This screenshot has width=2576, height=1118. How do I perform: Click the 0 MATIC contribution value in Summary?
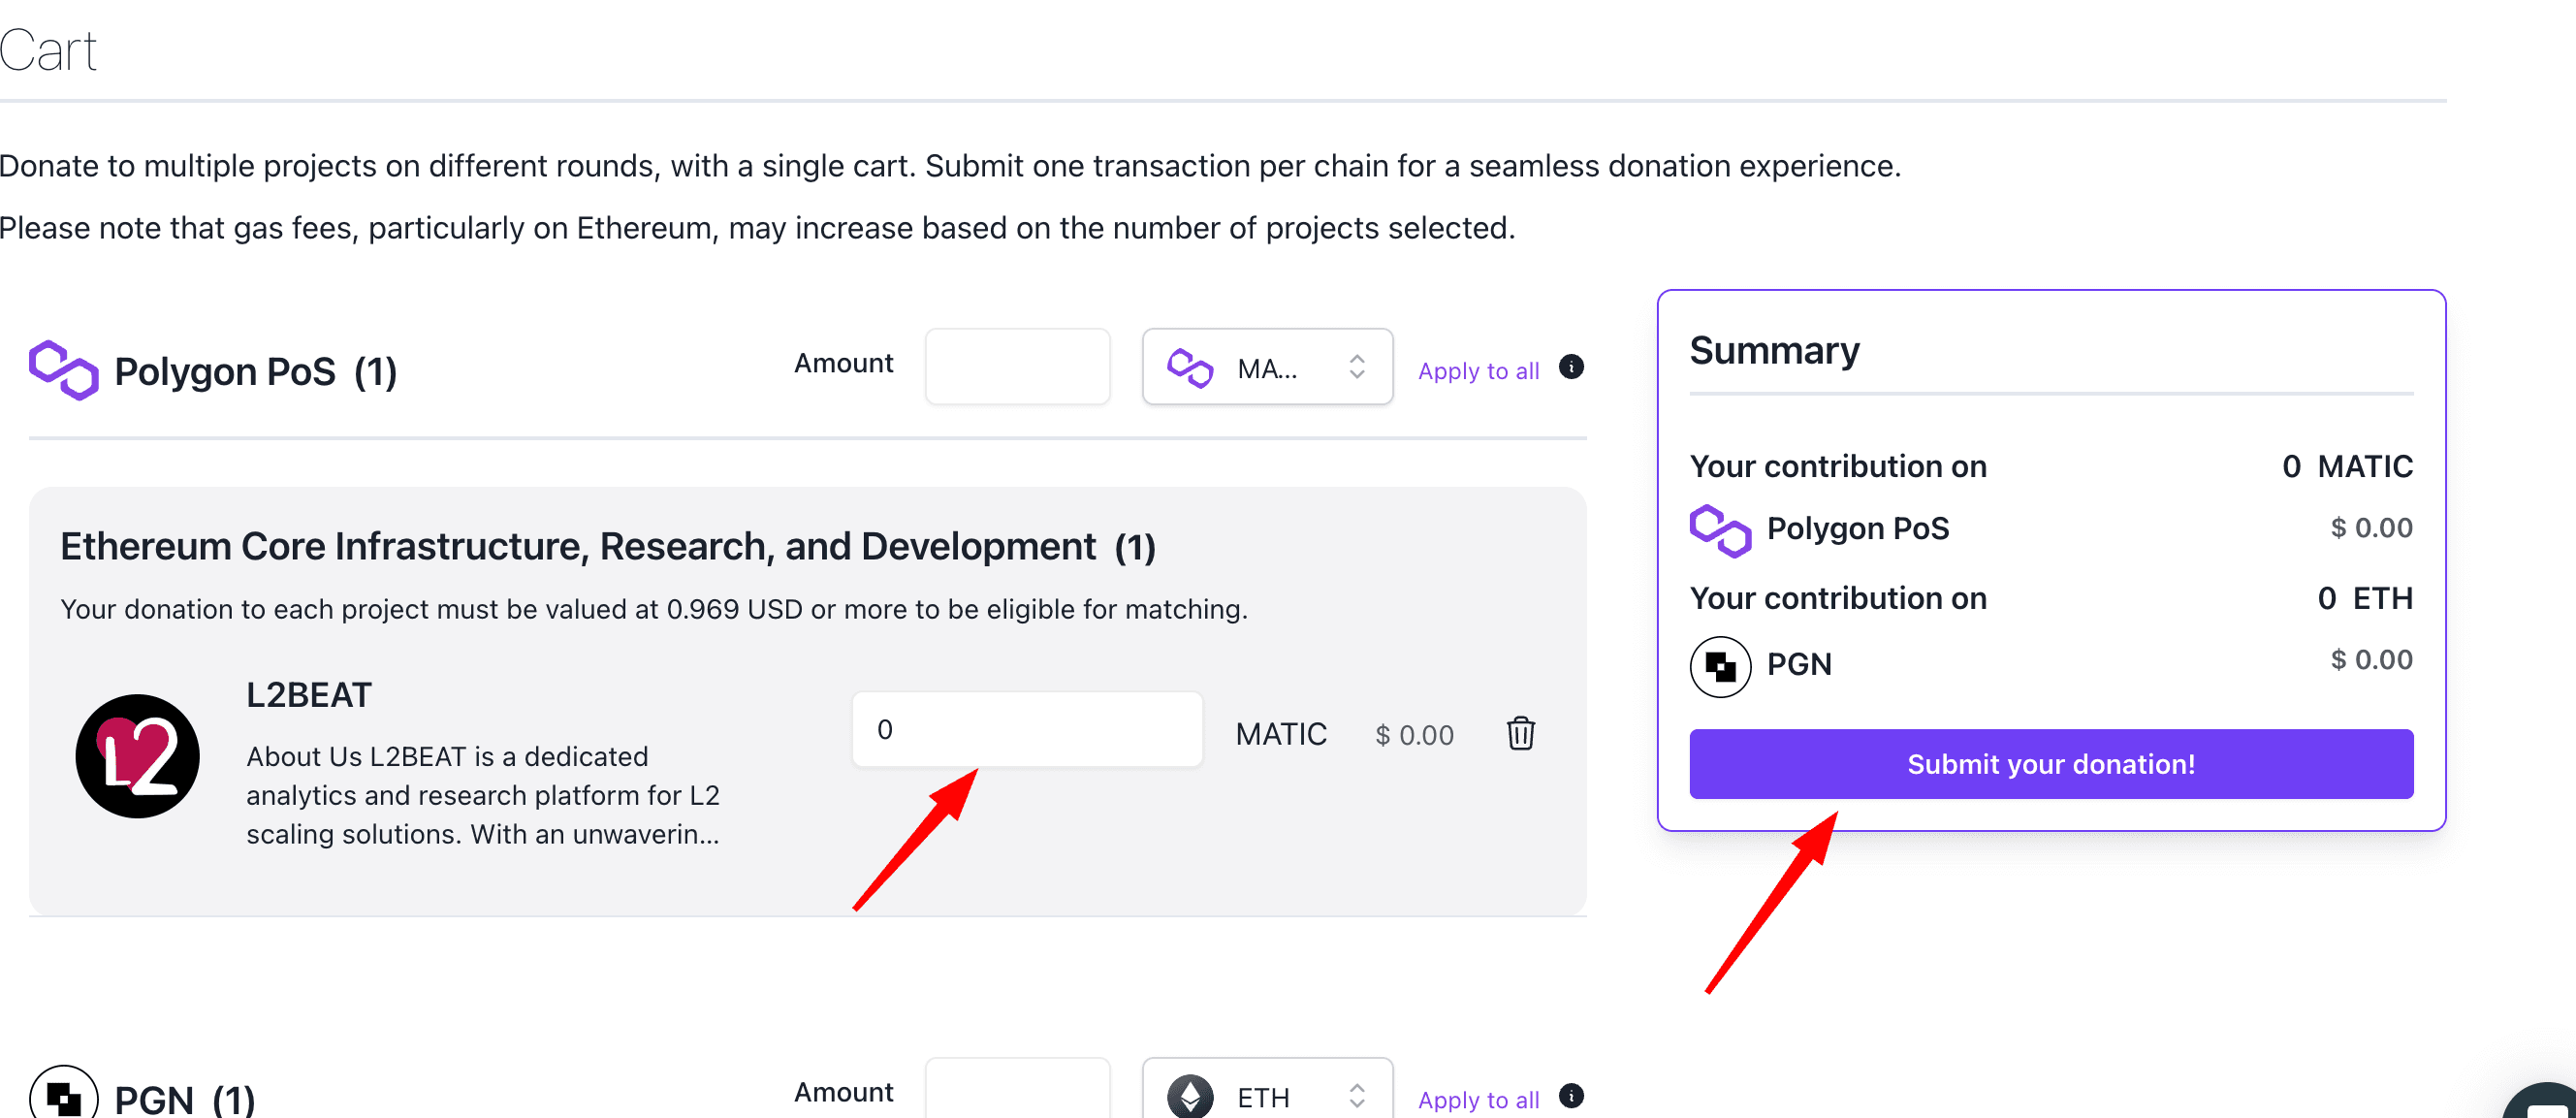[x=2346, y=466]
